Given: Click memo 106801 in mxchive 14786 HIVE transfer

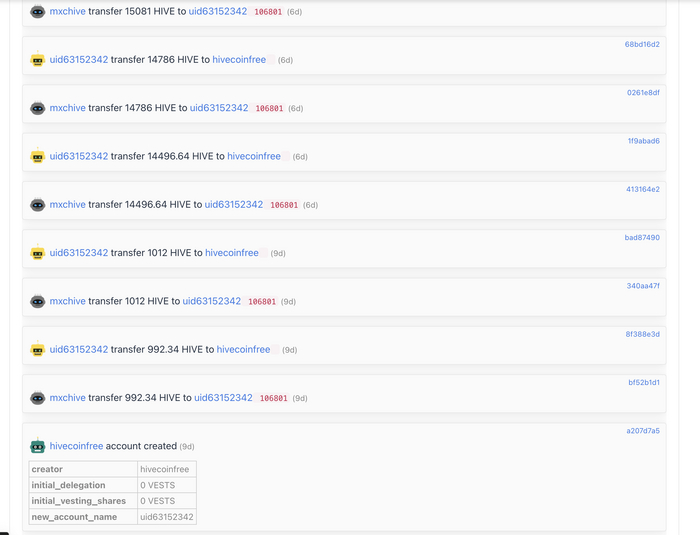Looking at the screenshot, I should click(x=269, y=109).
